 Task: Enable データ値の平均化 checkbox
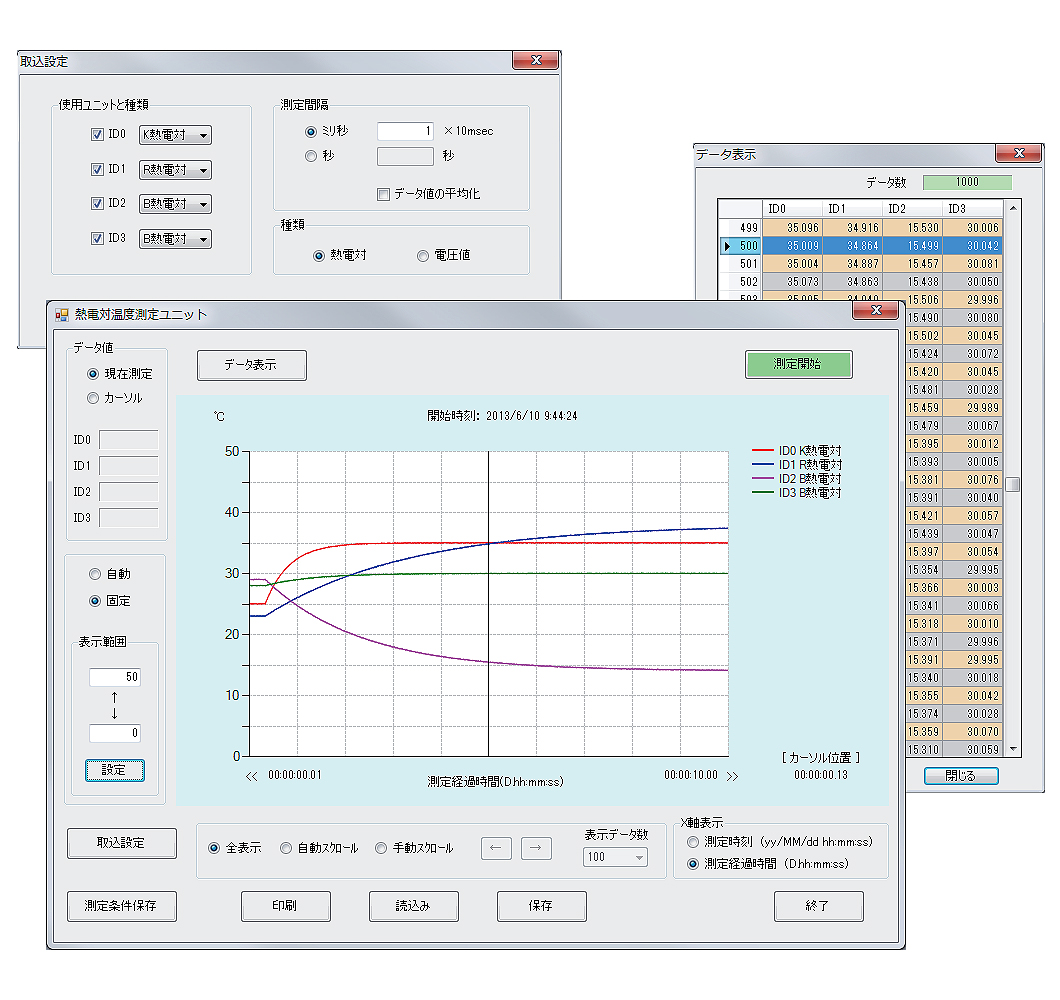383,194
